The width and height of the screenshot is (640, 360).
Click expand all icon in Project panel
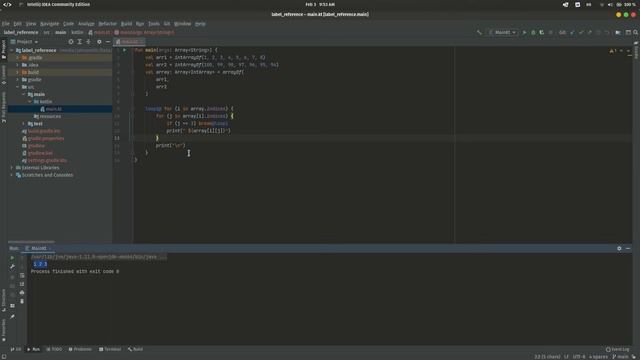[x=80, y=42]
